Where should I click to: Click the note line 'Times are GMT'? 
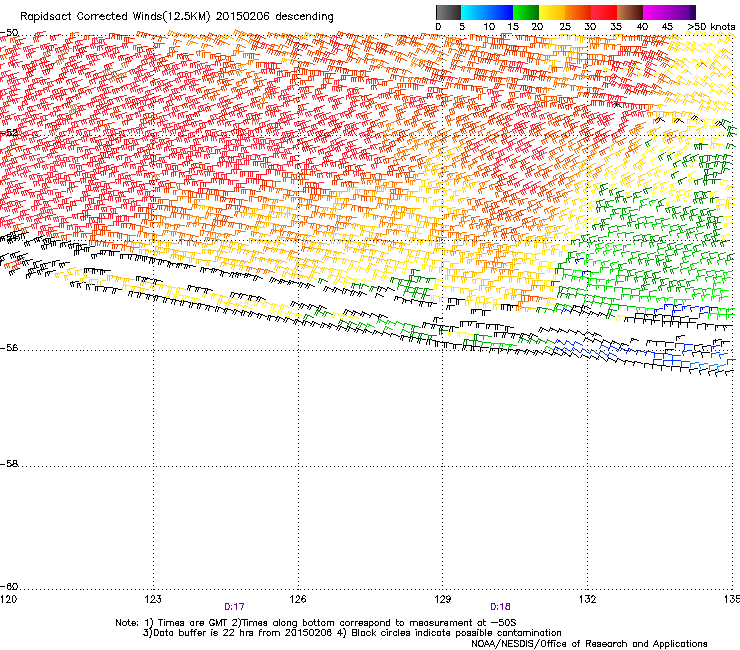(x=192, y=623)
